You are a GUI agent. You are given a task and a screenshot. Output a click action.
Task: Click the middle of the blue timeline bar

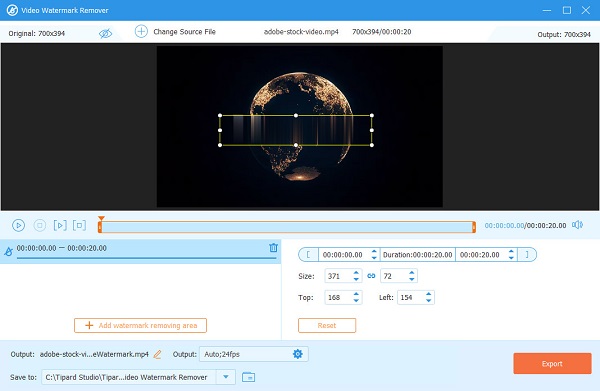point(287,227)
